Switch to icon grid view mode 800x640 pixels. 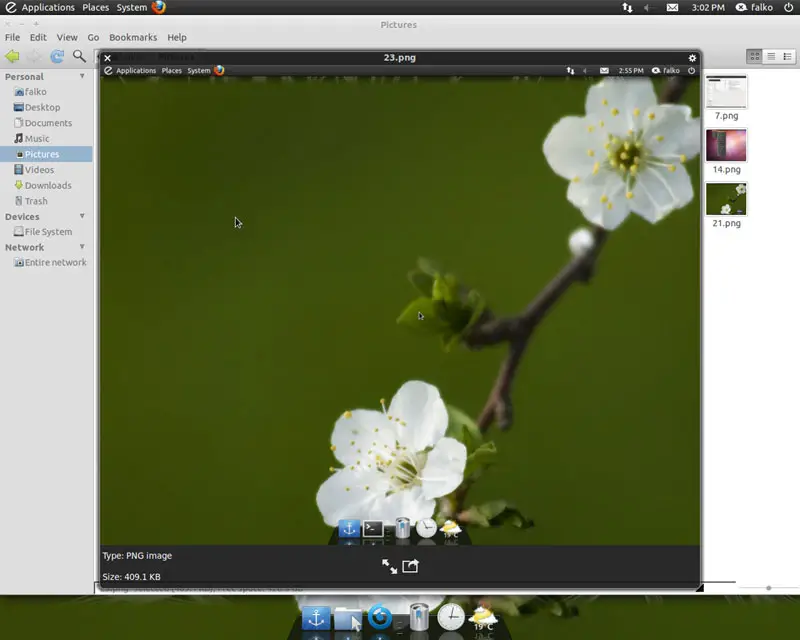click(x=755, y=56)
